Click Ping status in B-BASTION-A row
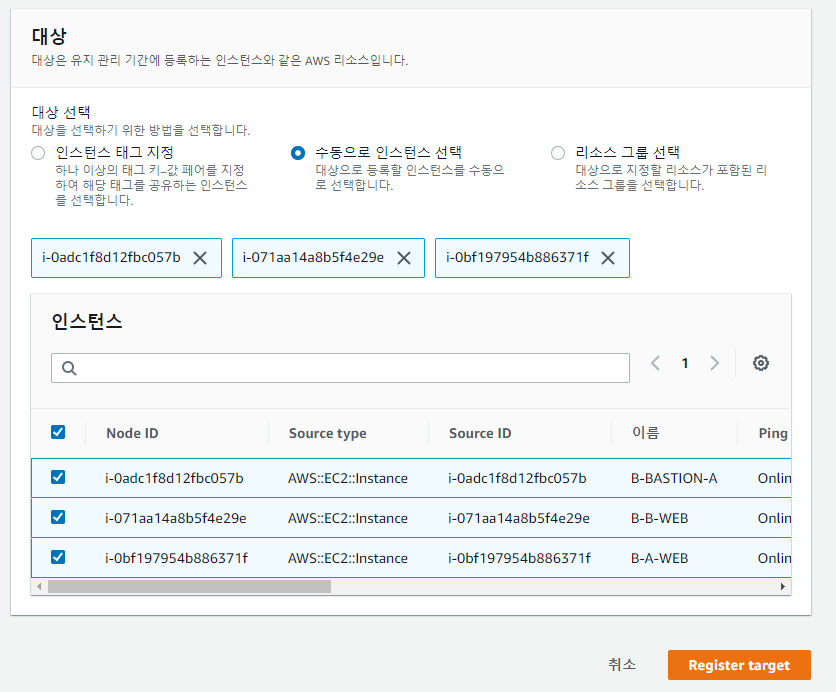836x692 pixels. pos(774,478)
